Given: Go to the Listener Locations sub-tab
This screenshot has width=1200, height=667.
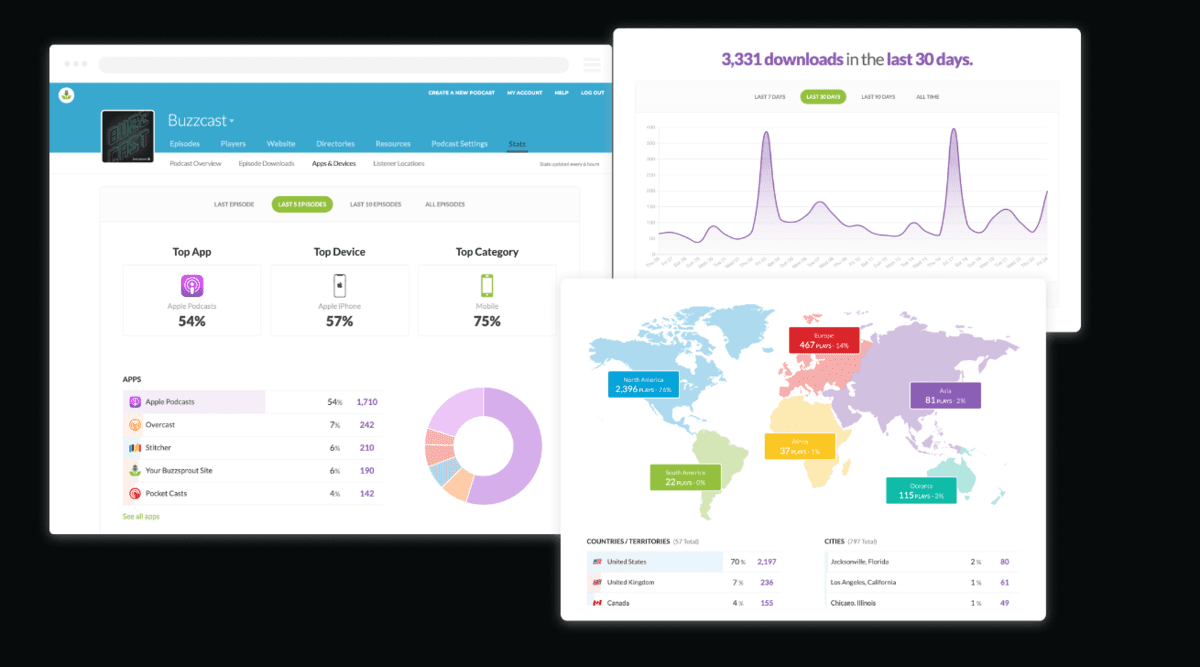Looking at the screenshot, I should 399,163.
